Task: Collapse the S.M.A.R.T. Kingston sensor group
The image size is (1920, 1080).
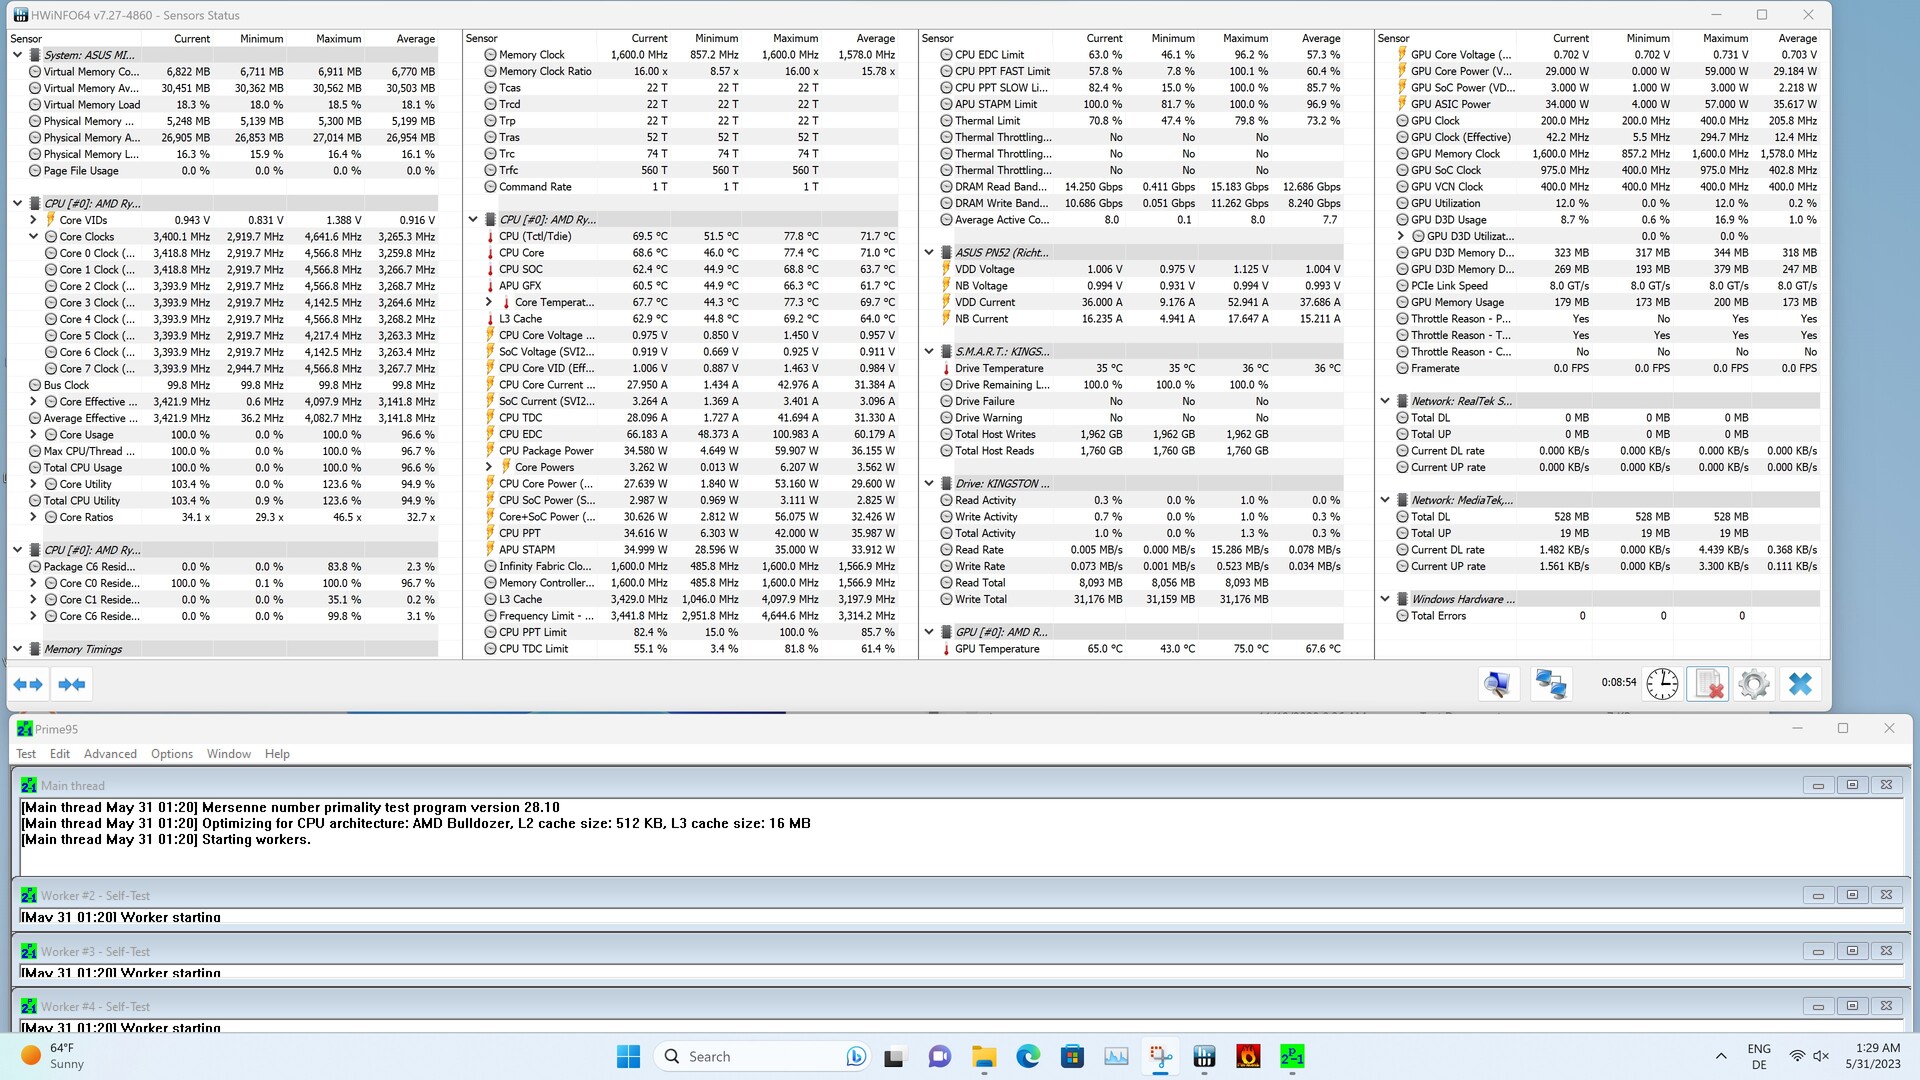Action: pos(929,352)
